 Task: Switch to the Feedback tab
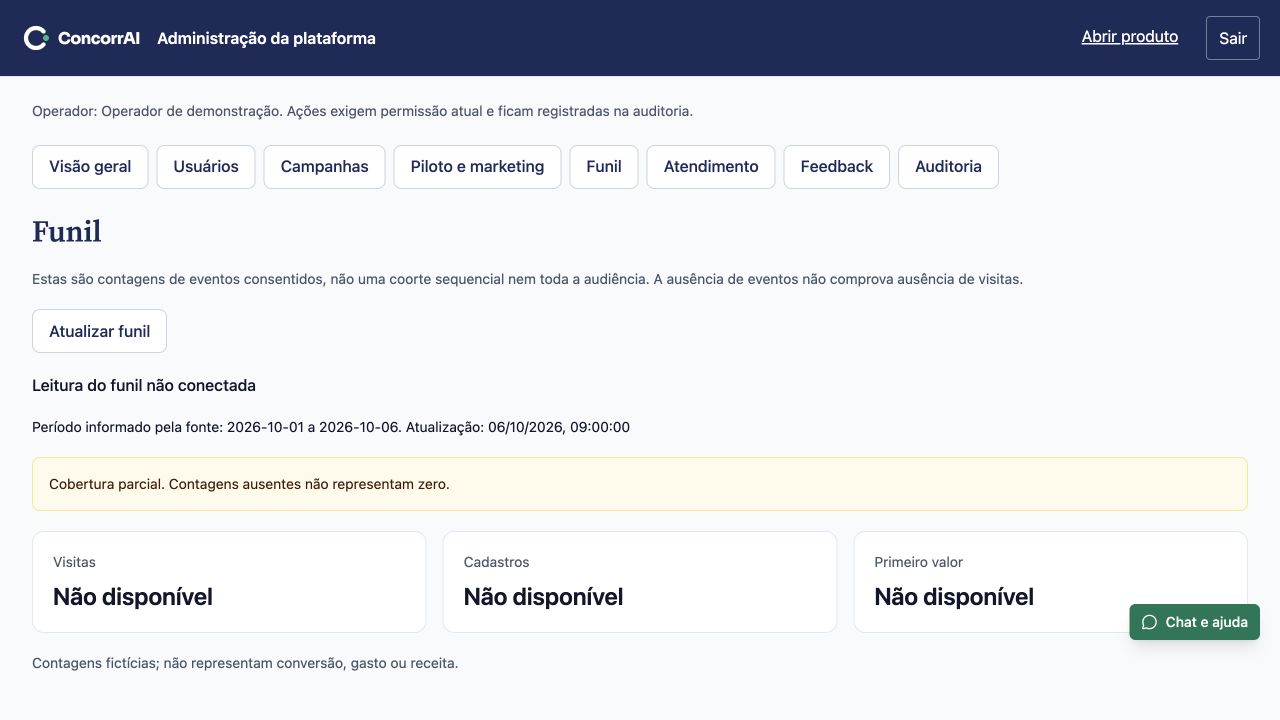point(837,167)
